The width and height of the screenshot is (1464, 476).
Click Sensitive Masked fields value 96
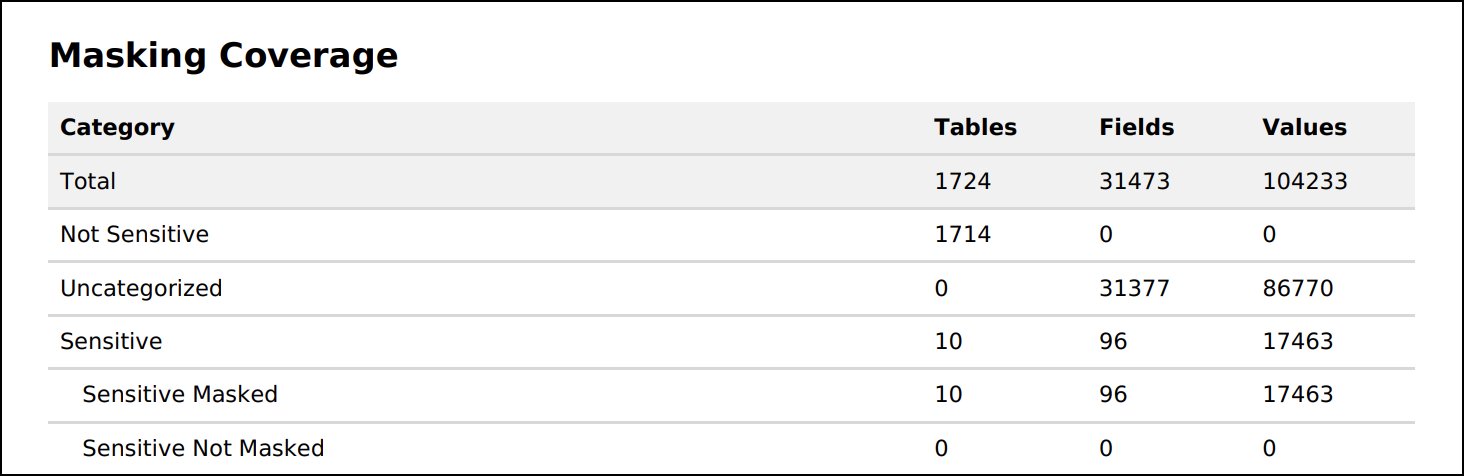pos(1112,394)
